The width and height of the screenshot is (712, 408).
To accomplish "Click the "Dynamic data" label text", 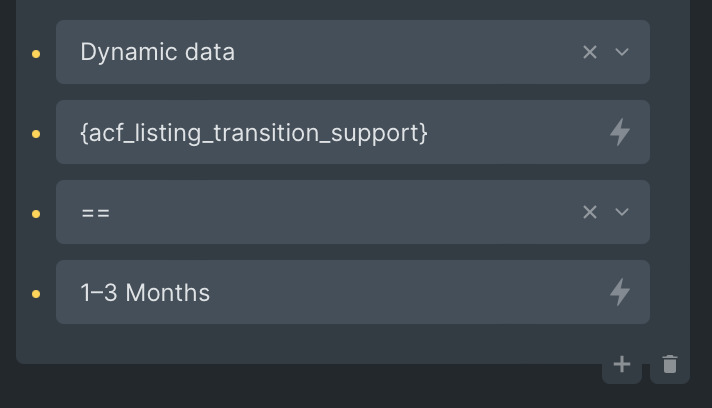I will click(x=157, y=52).
